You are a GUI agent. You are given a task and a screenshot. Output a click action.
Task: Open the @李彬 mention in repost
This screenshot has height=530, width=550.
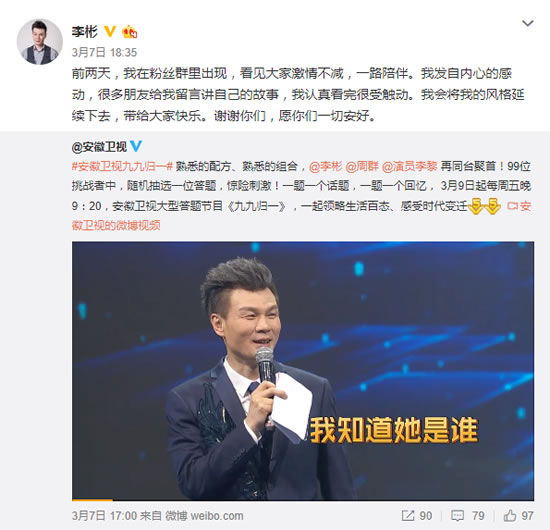pyautogui.click(x=325, y=166)
